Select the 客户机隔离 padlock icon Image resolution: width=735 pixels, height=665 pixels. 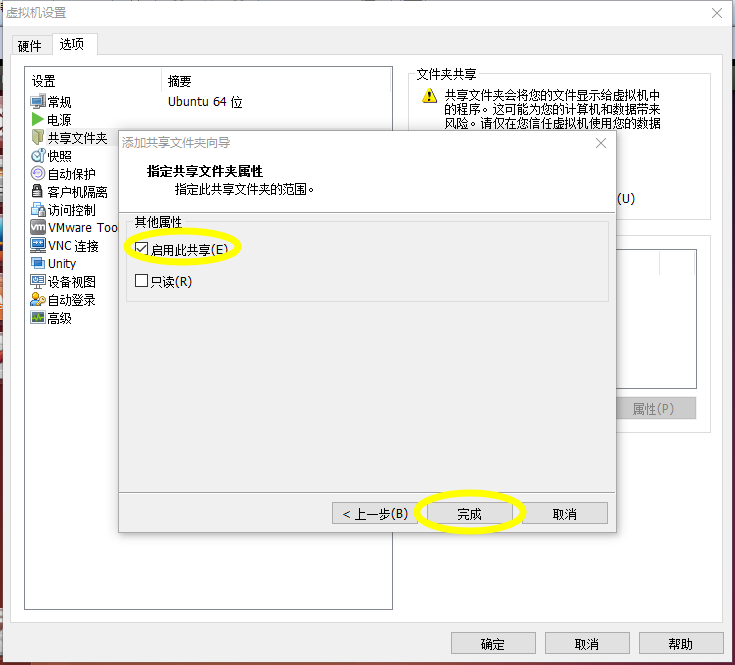click(37, 191)
